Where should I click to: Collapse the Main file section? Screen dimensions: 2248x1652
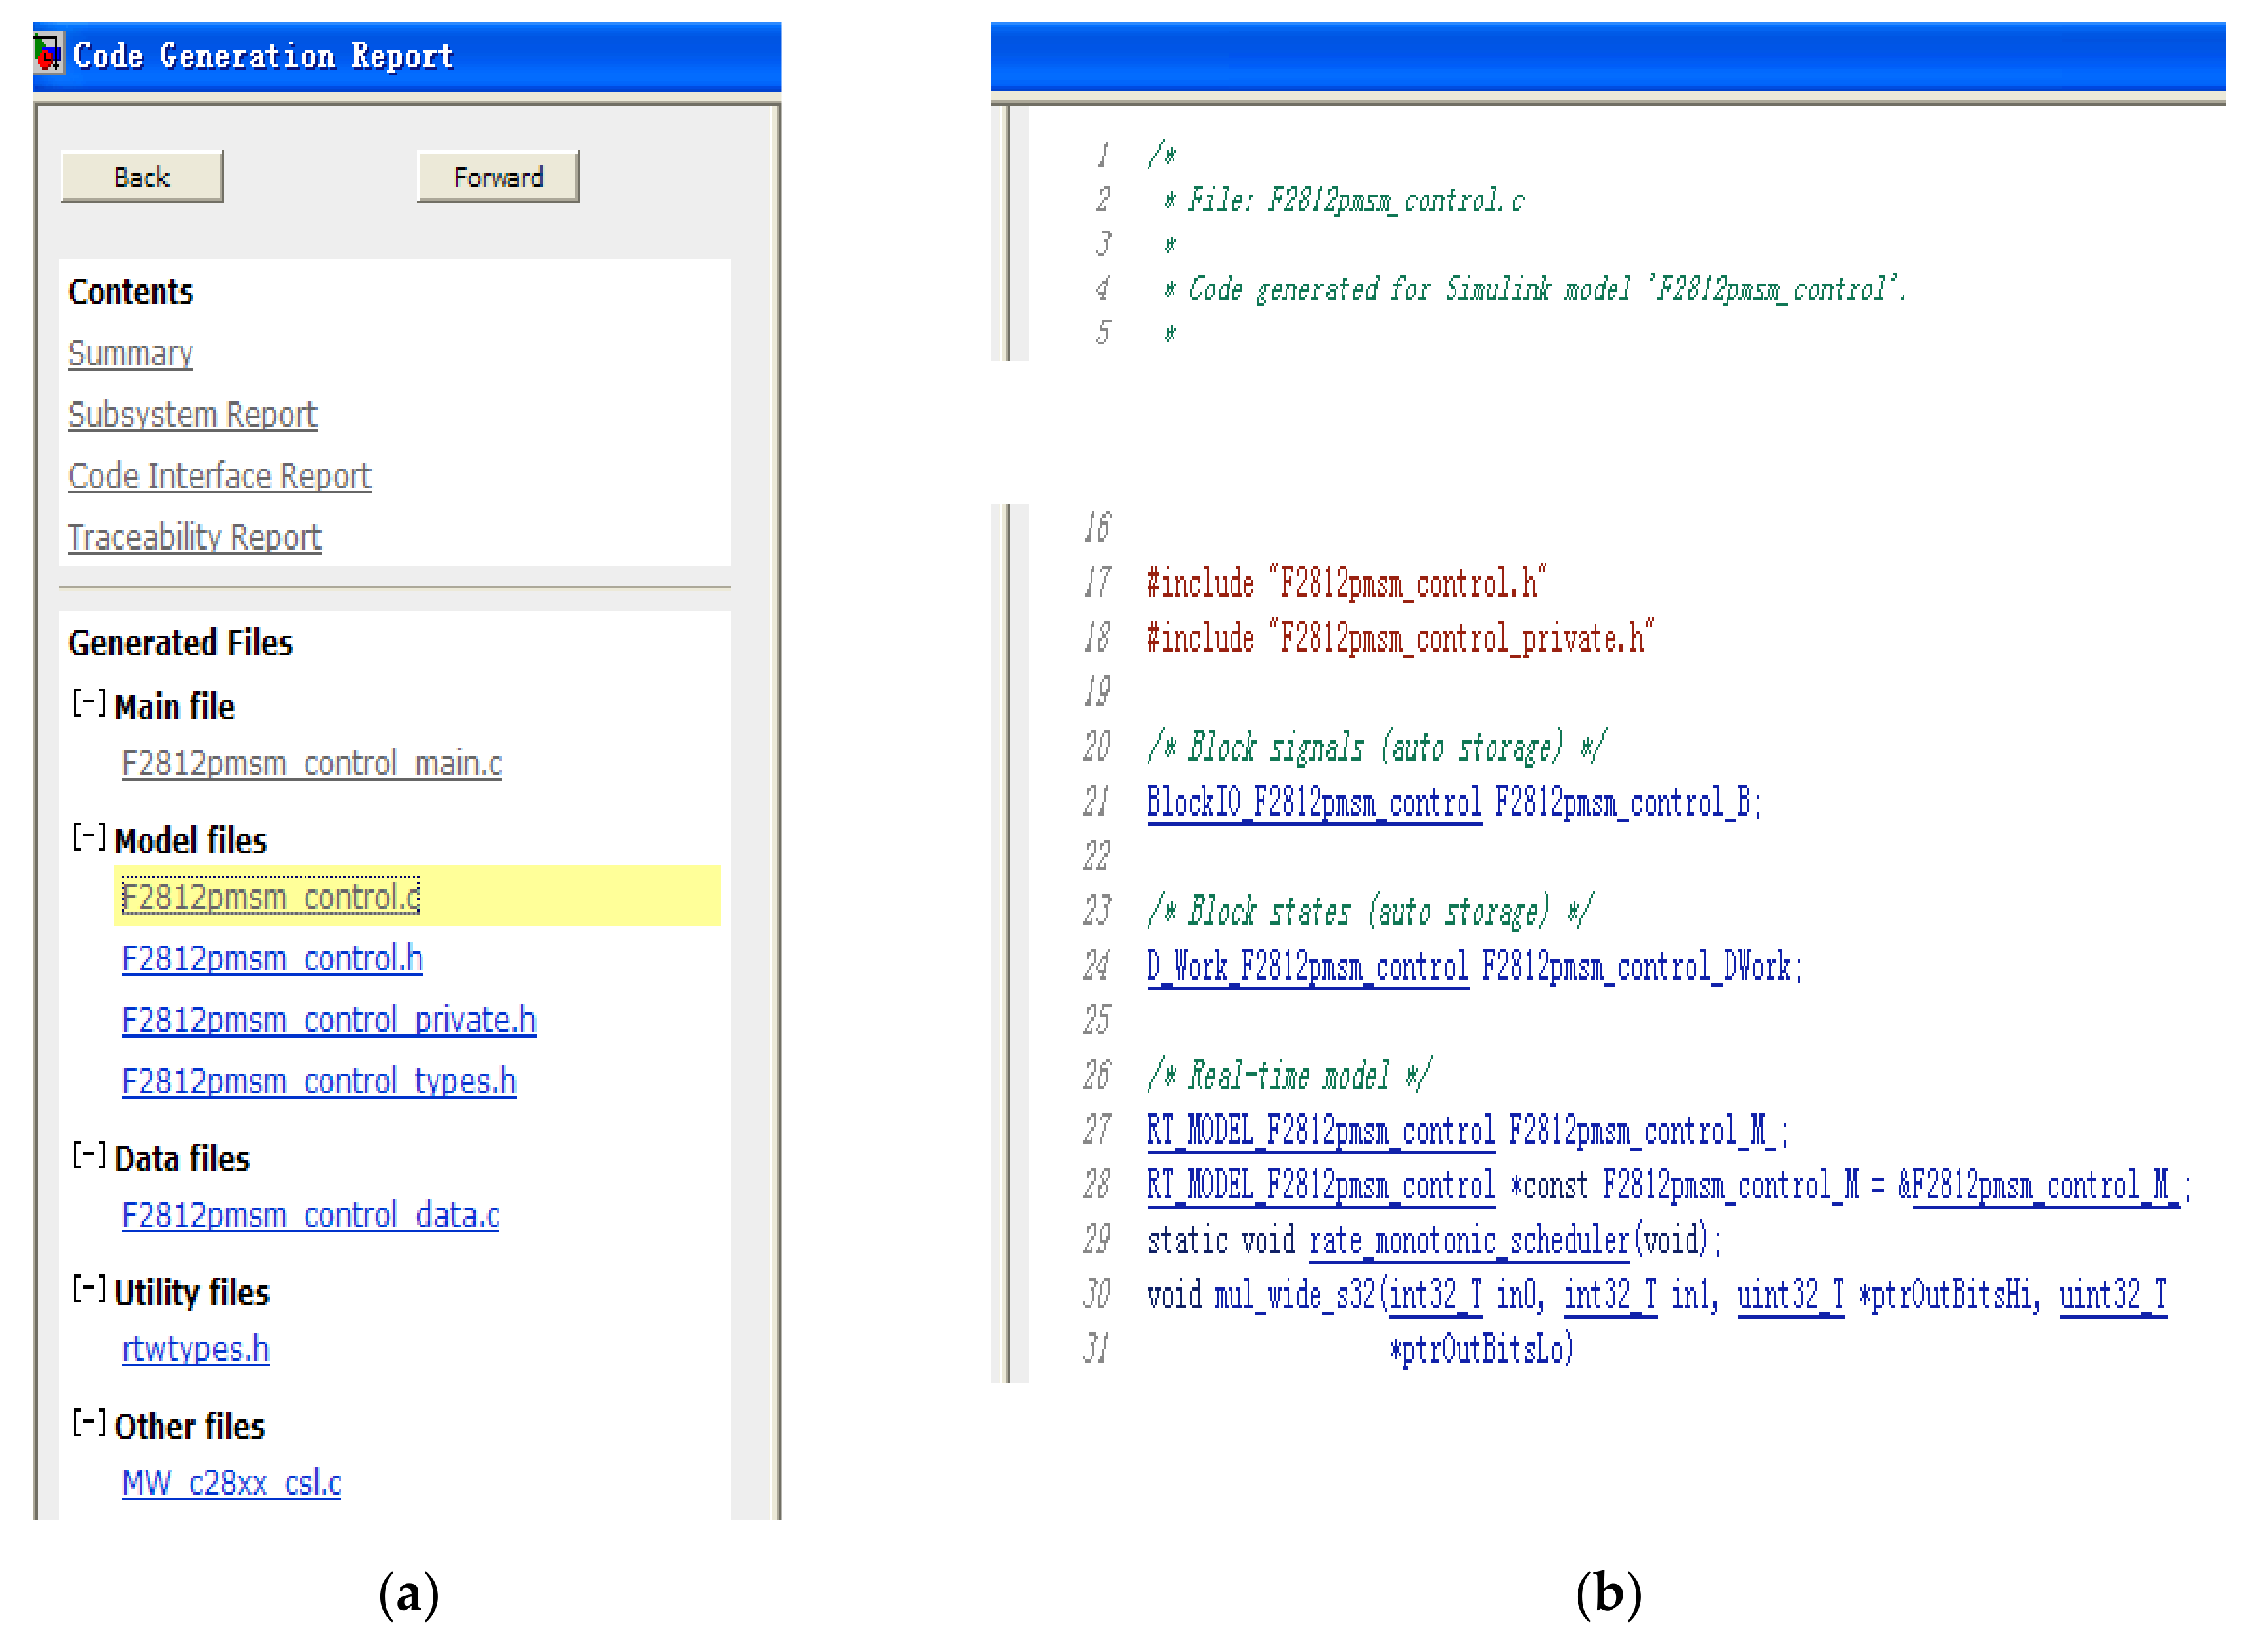[89, 704]
